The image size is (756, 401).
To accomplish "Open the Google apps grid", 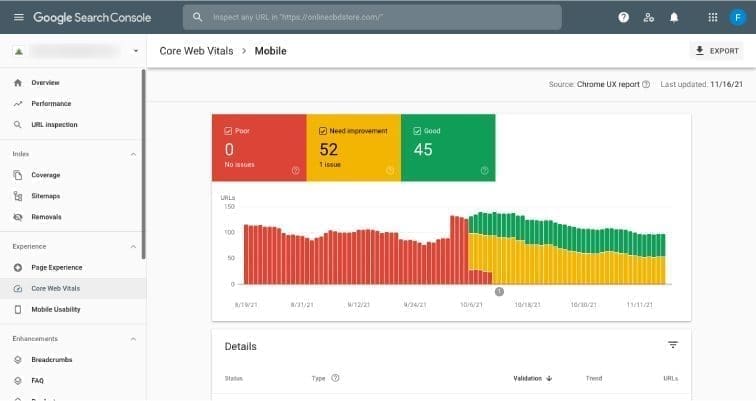I will pyautogui.click(x=712, y=18).
